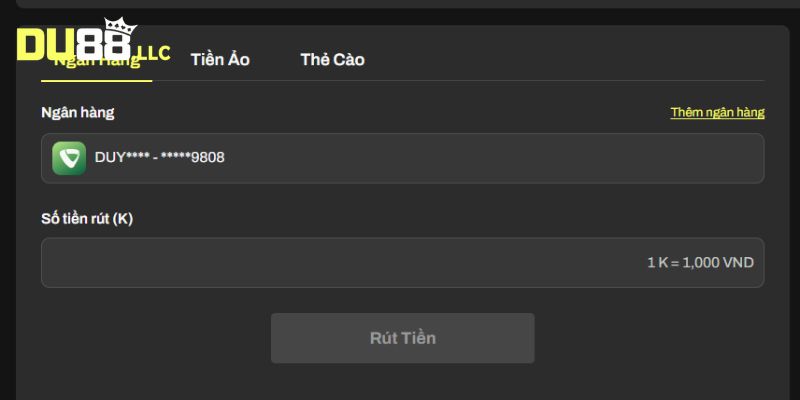Click the Ngân hàng label above the selector

click(78, 113)
